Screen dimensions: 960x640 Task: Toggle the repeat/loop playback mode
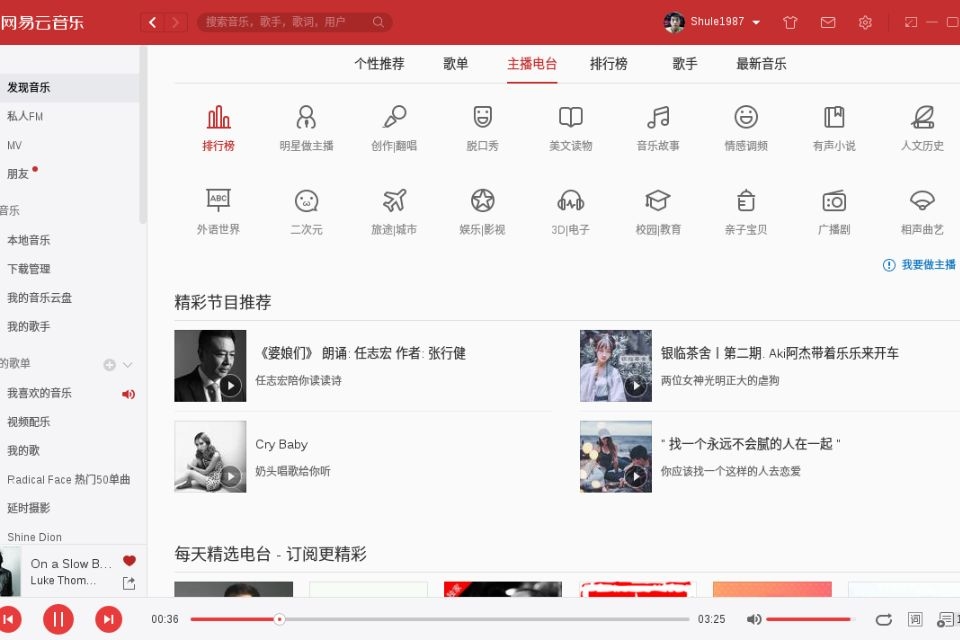tap(883, 619)
